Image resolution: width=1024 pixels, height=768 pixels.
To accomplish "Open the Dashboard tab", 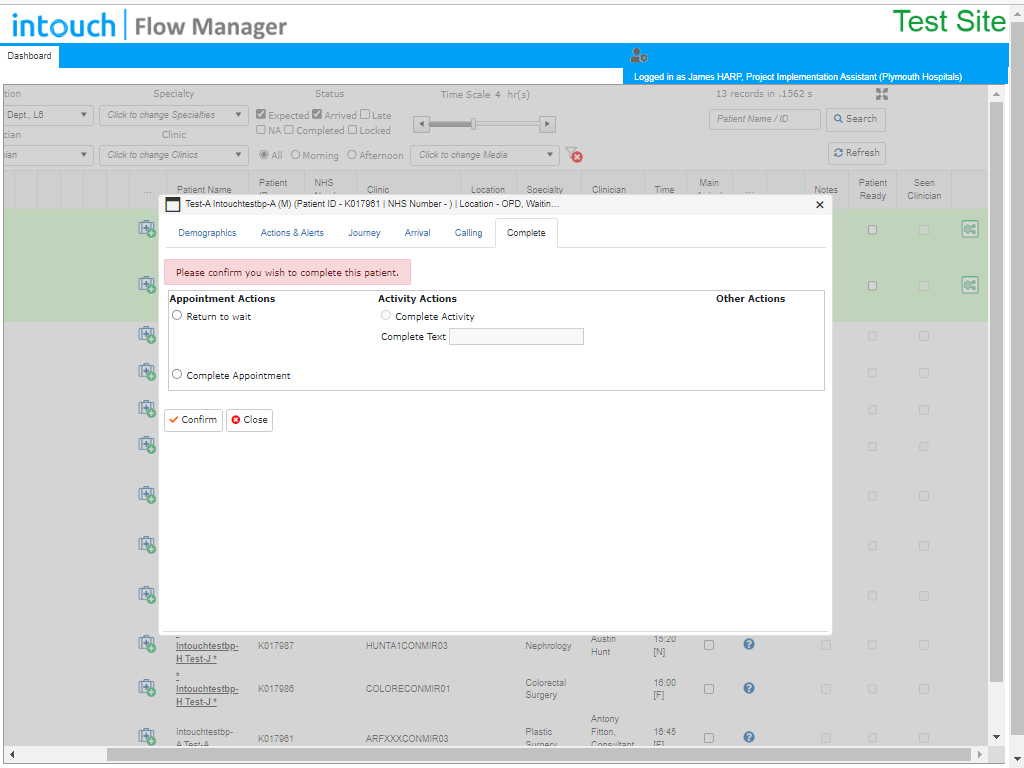I will pos(29,56).
